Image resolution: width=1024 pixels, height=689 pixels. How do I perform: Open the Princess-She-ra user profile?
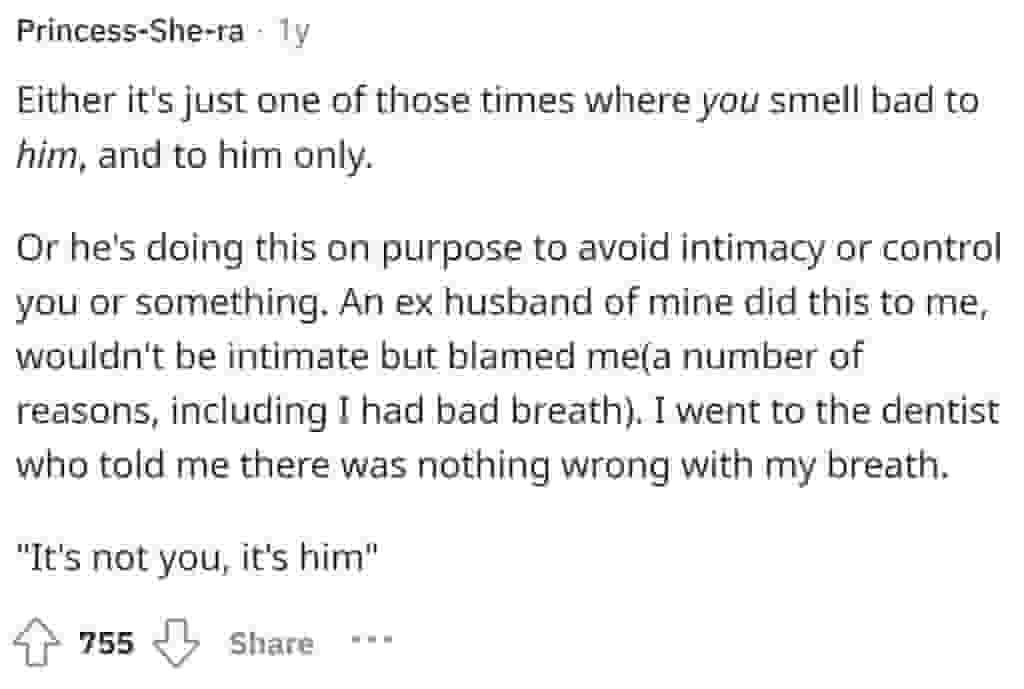coord(131,32)
